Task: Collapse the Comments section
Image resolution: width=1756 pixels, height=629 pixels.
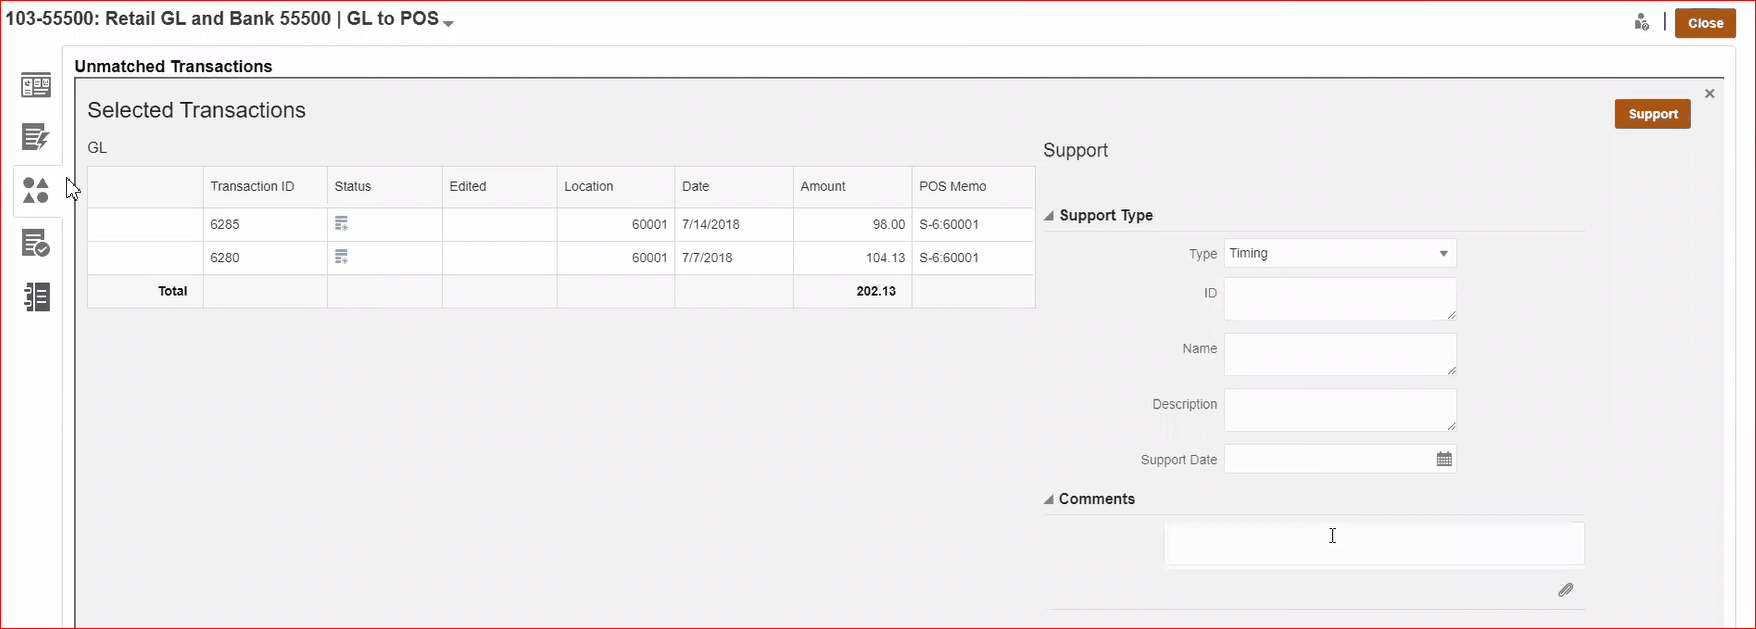Action: click(x=1049, y=499)
